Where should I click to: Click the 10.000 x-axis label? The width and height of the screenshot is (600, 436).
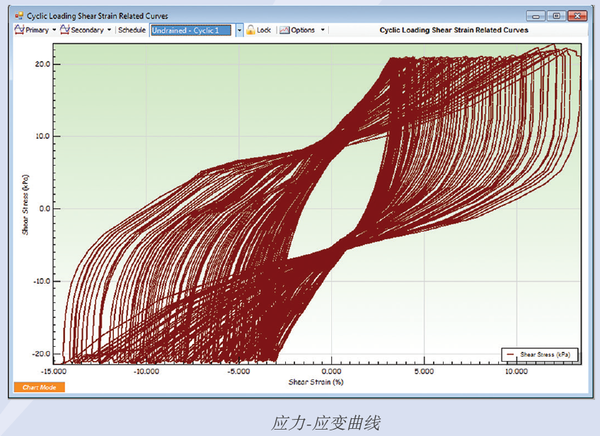pyautogui.click(x=516, y=371)
